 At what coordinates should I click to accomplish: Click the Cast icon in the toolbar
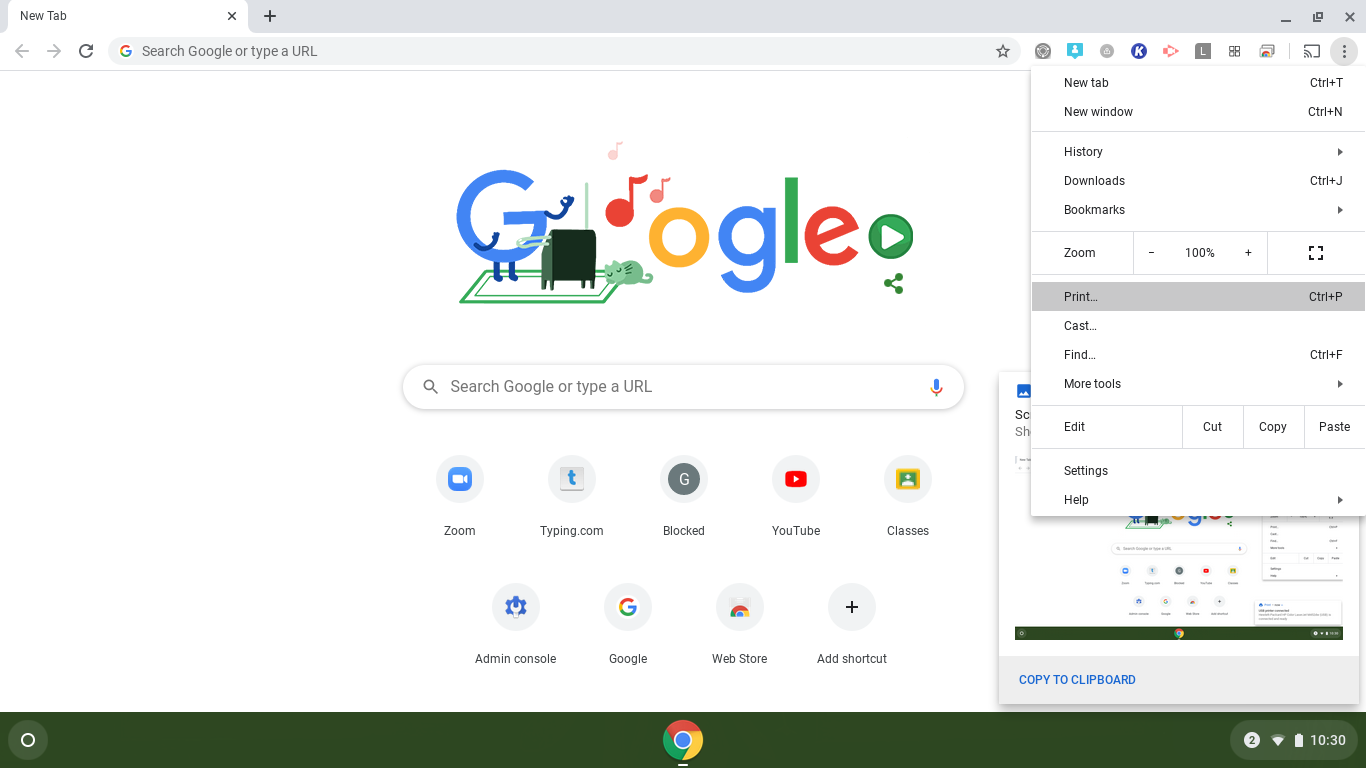1312,51
